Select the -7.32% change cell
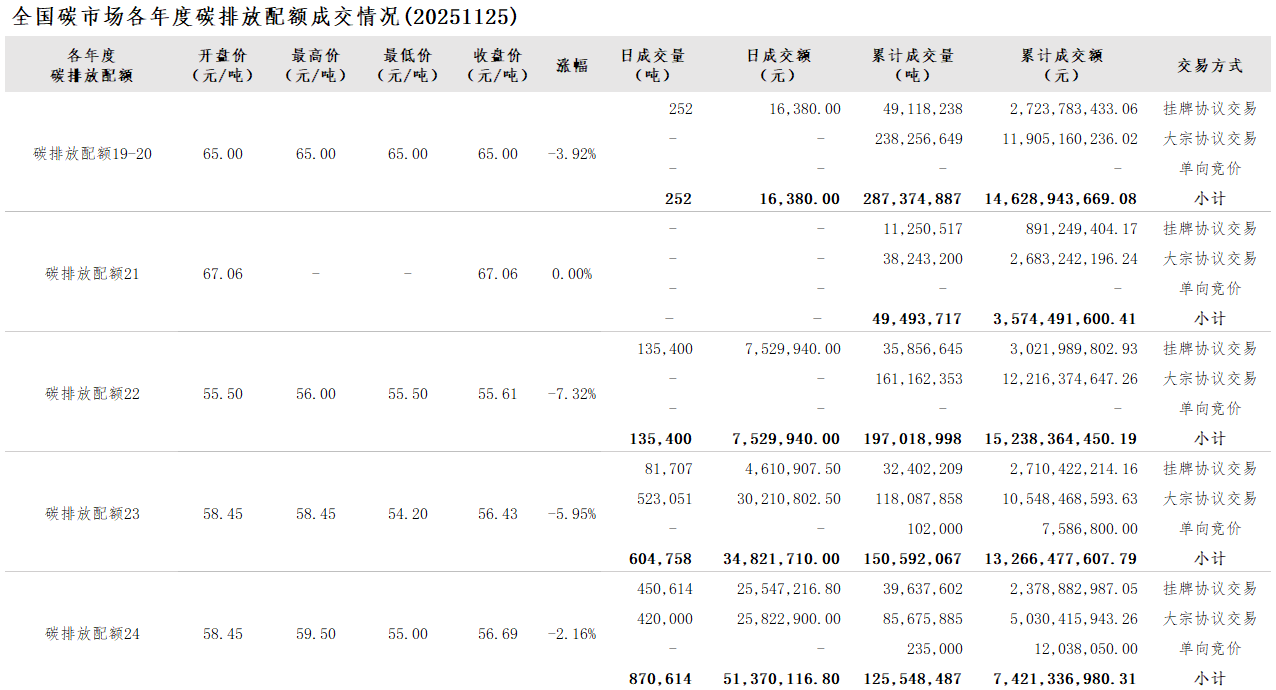Viewport: 1276px width, 690px height. point(572,394)
